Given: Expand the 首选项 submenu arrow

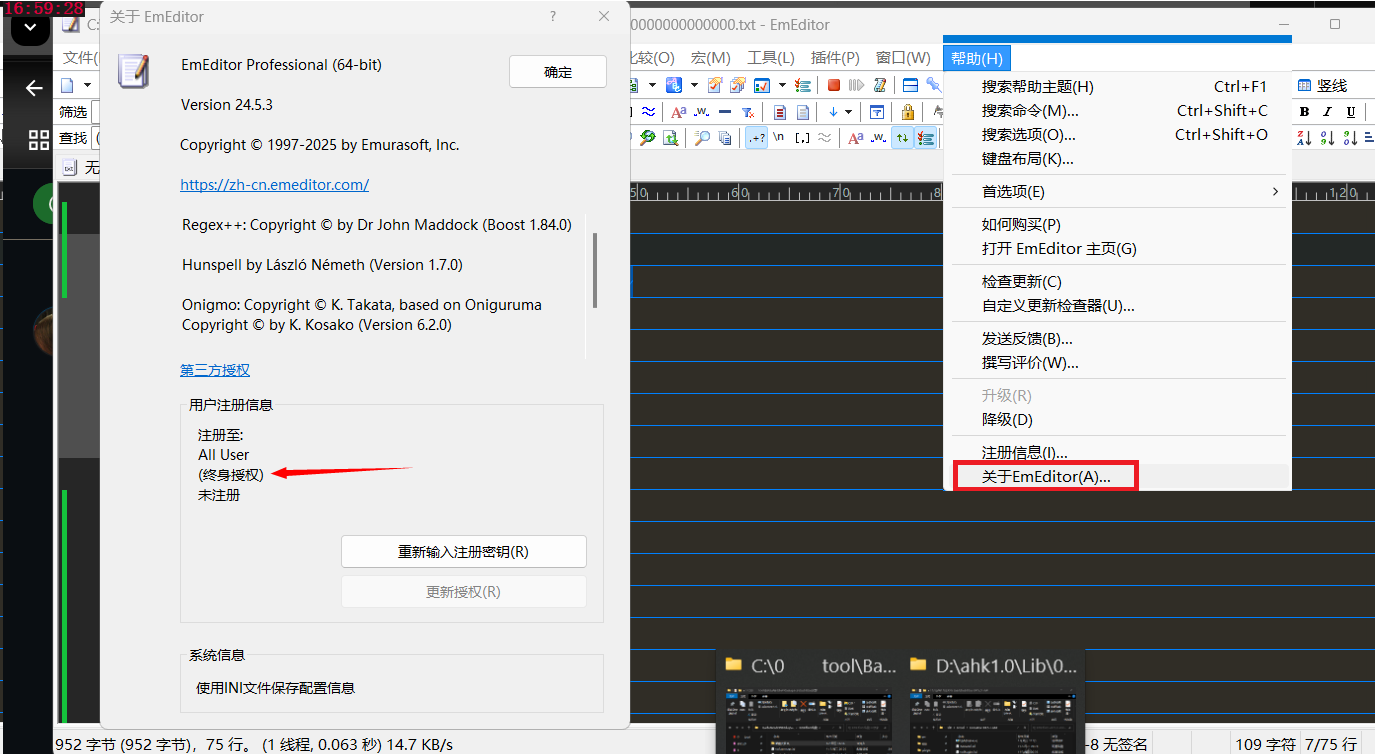Looking at the screenshot, I should pos(1275,191).
